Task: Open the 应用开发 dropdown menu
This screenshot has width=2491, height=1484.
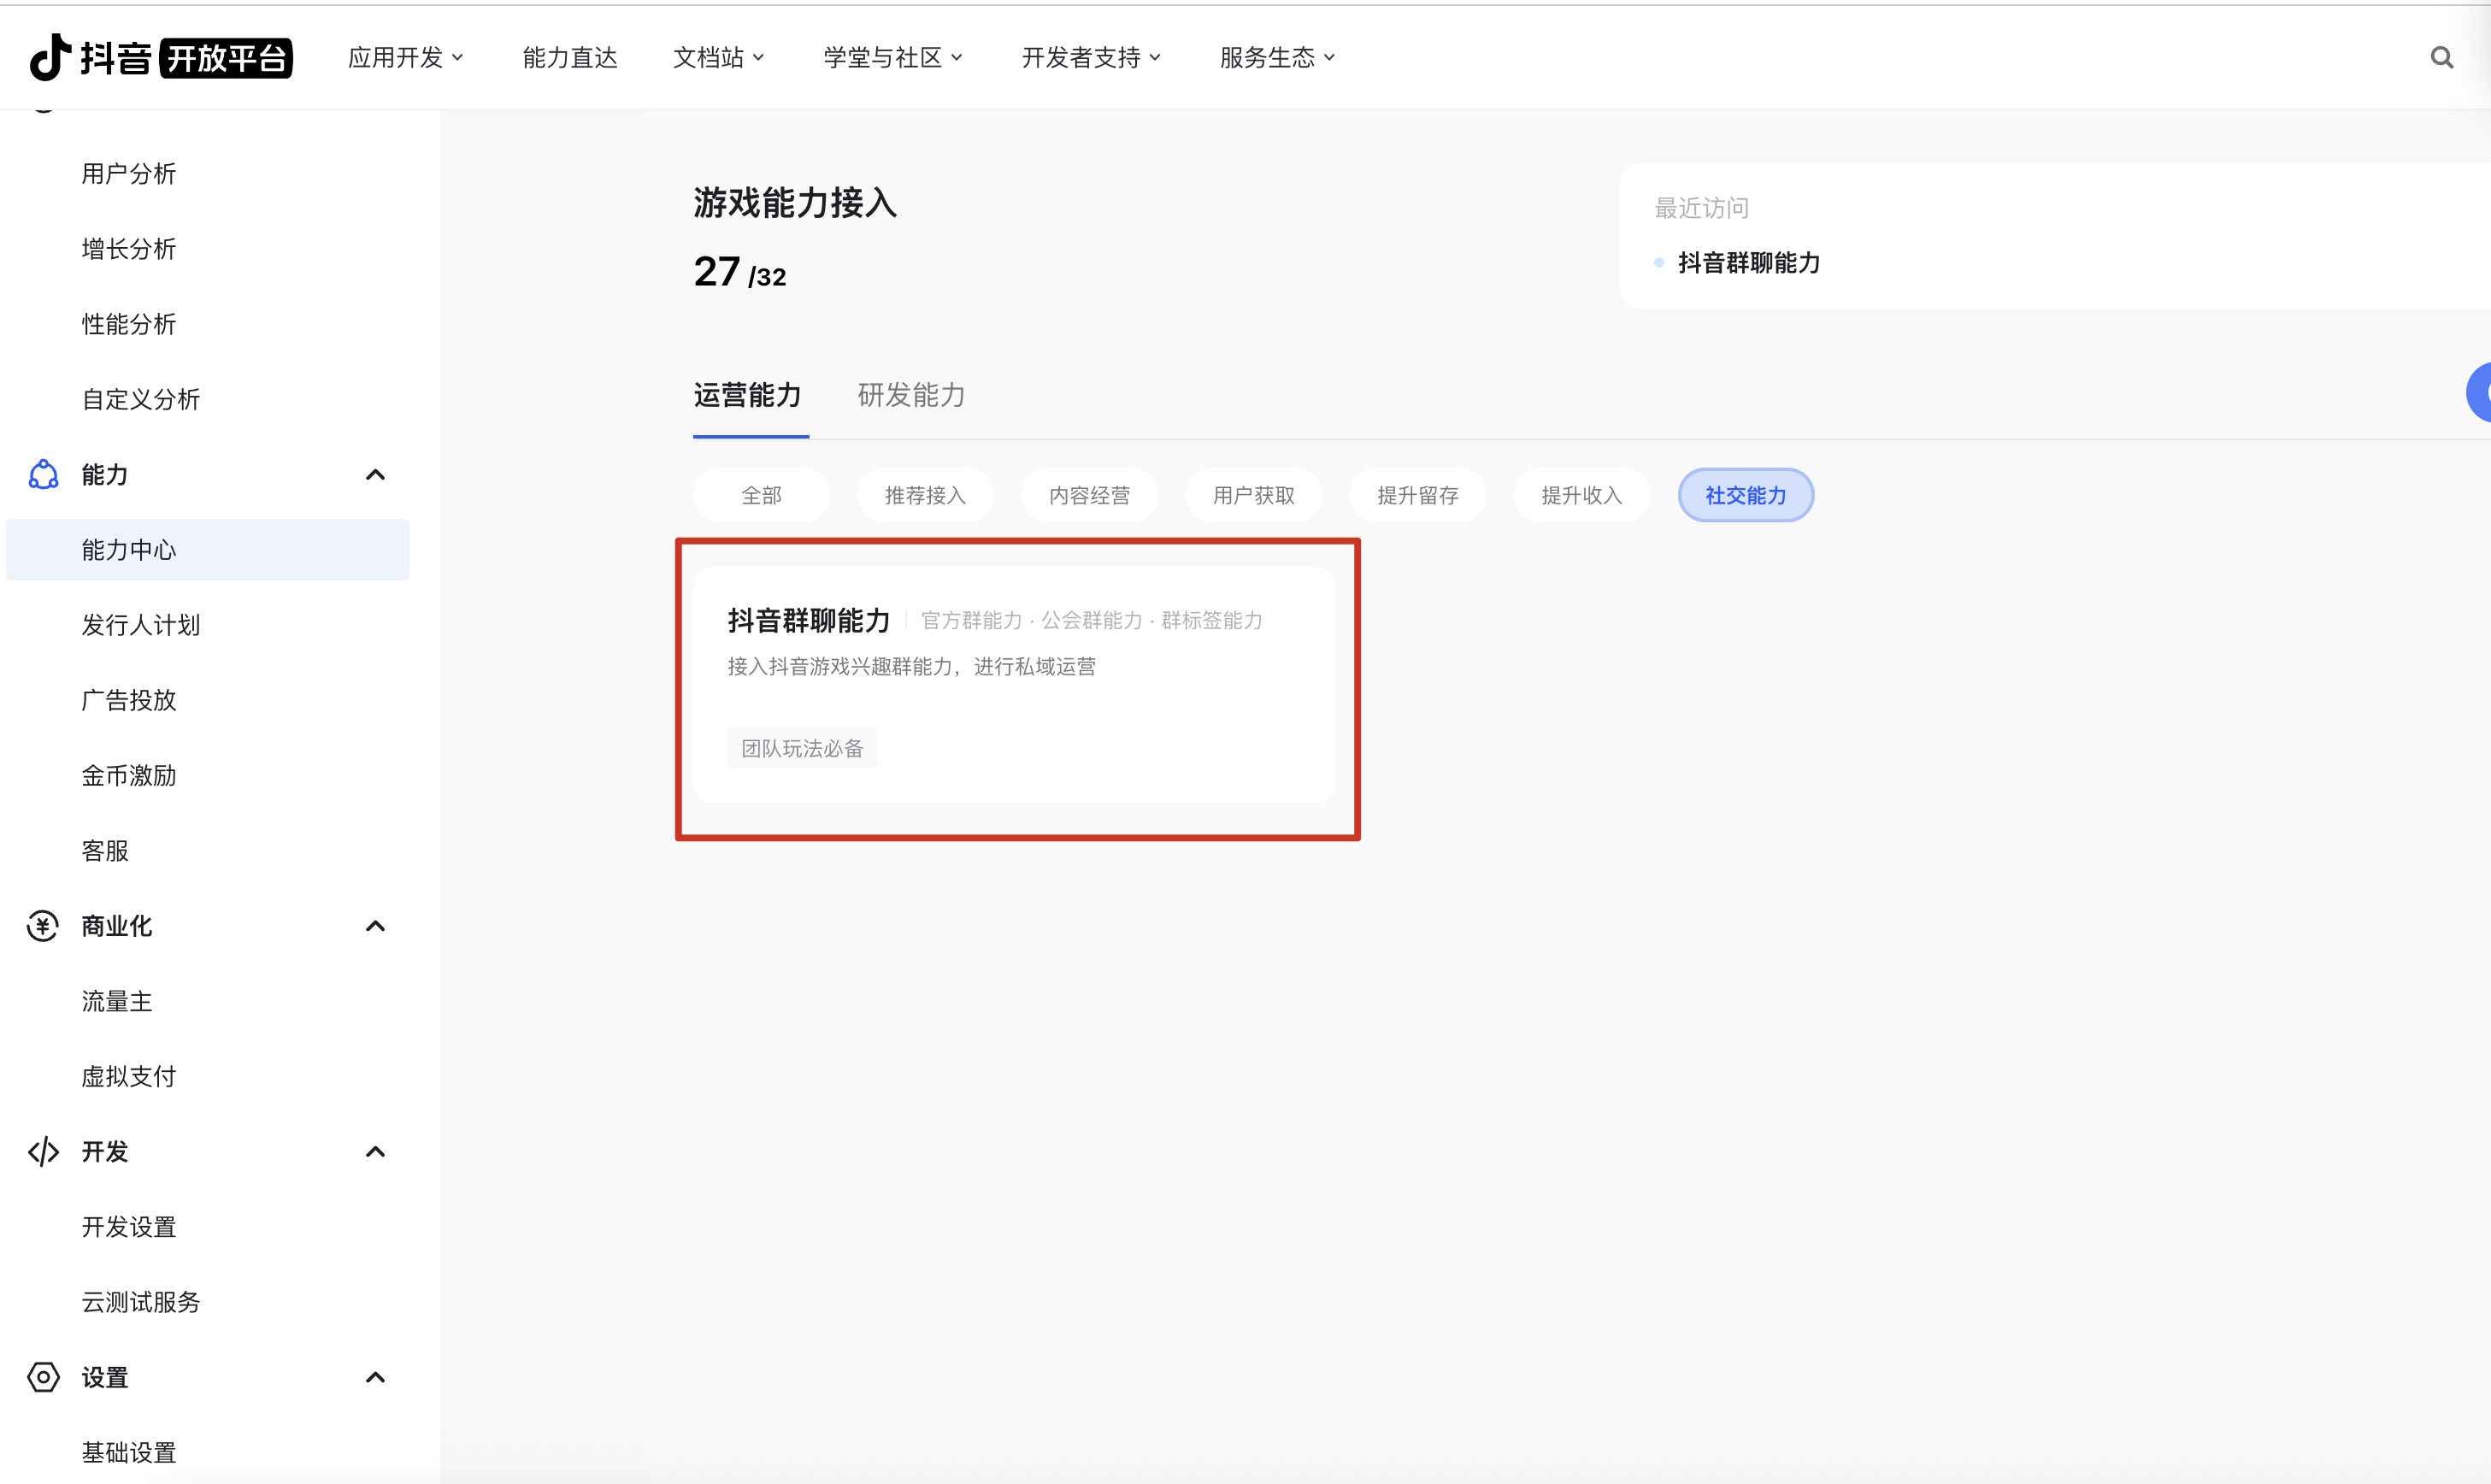Action: pyautogui.click(x=405, y=58)
